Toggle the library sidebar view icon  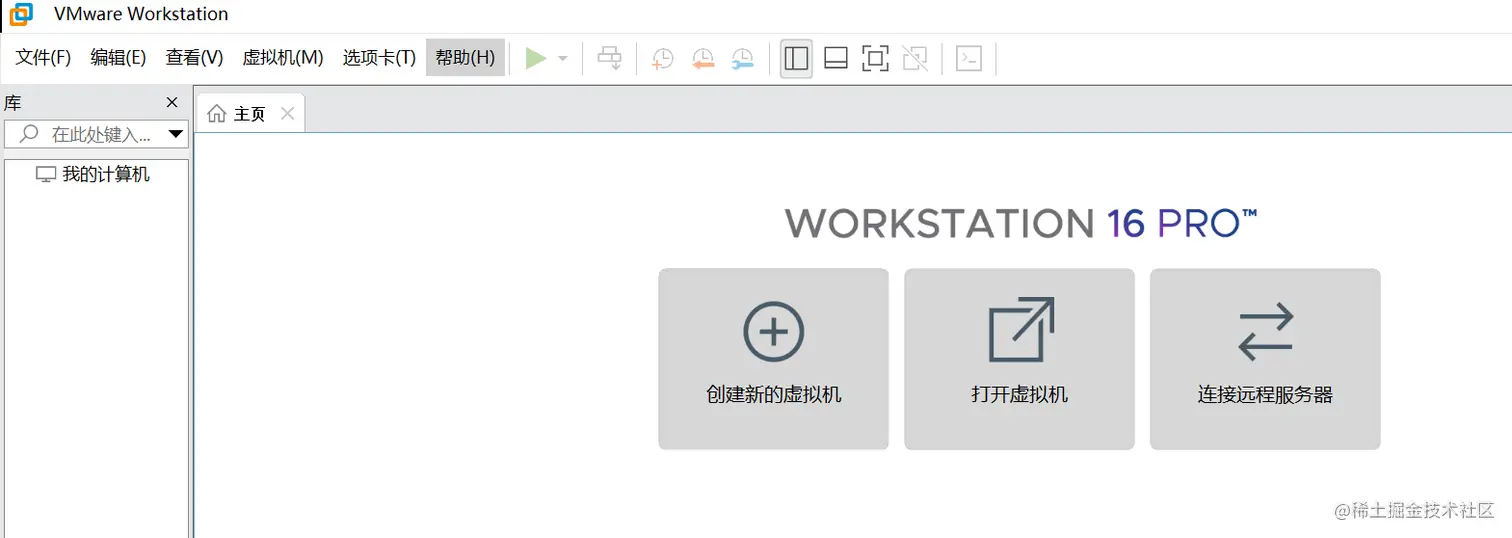[796, 59]
